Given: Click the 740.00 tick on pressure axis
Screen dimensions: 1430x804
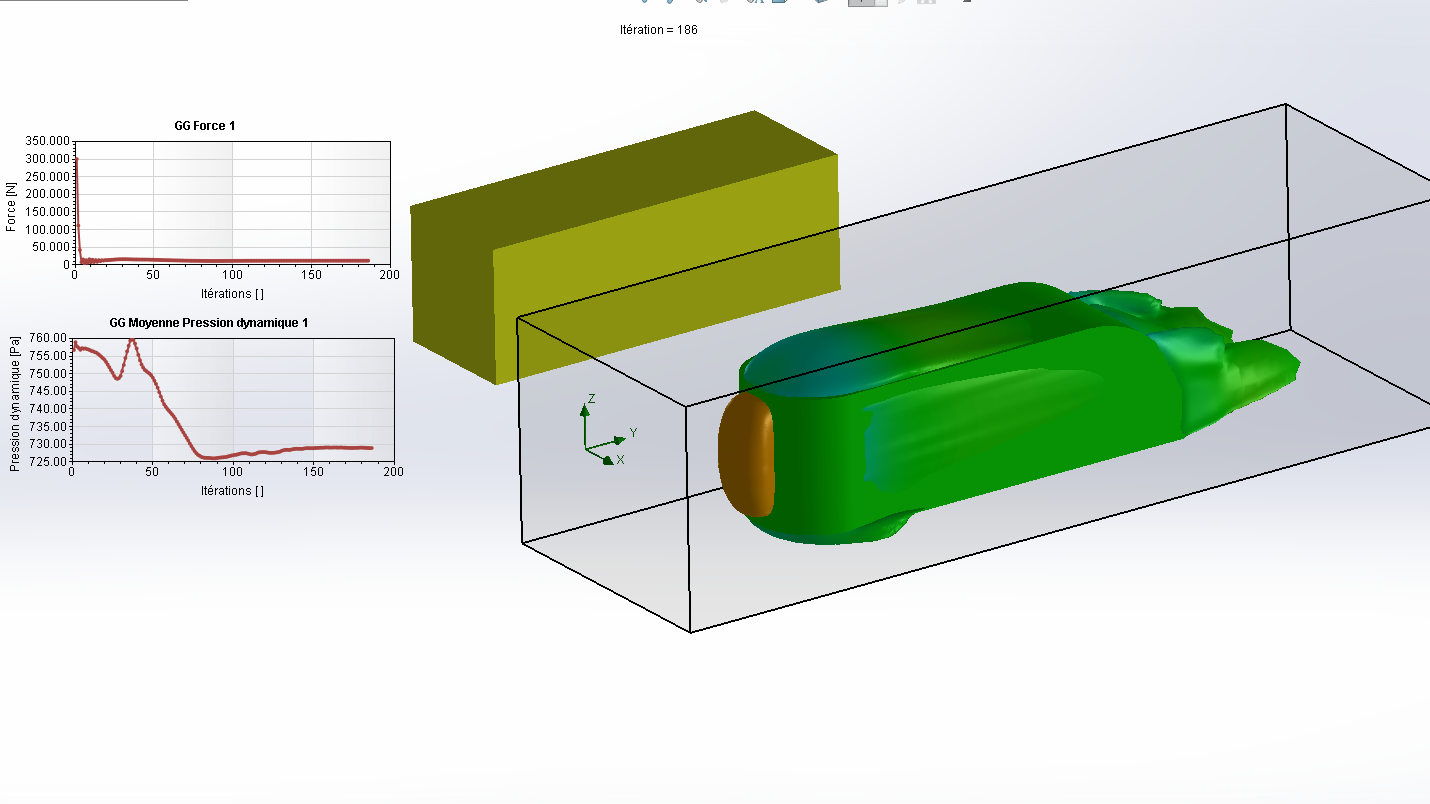Looking at the screenshot, I should point(49,408).
